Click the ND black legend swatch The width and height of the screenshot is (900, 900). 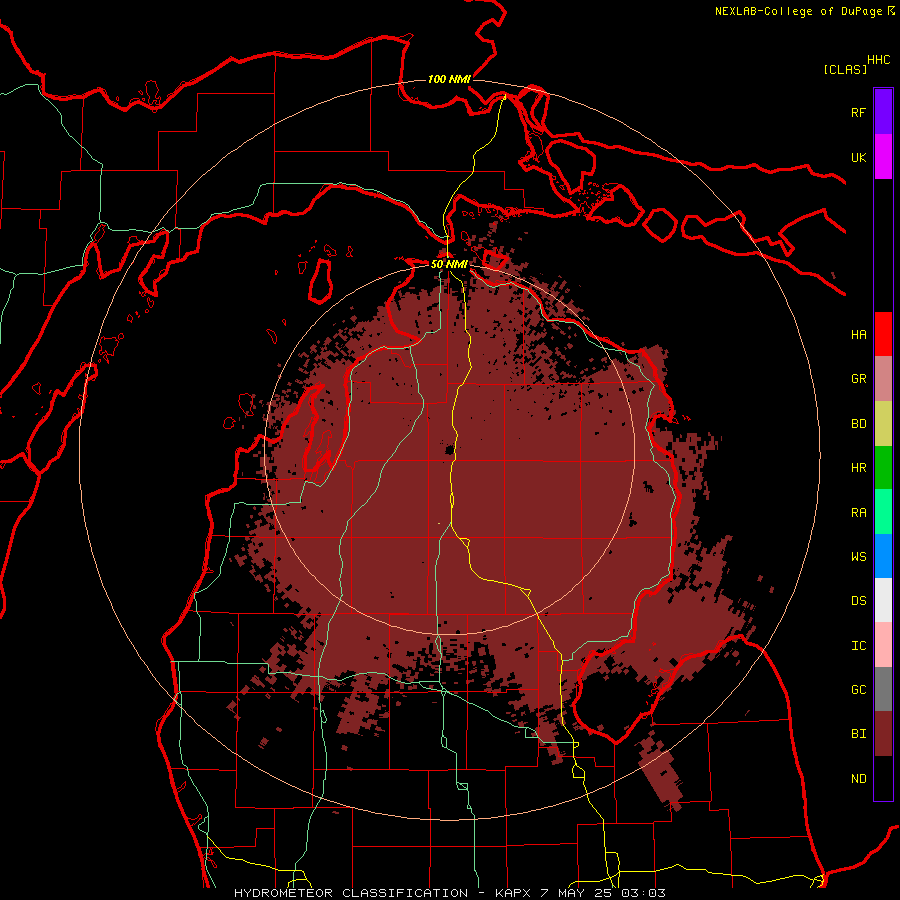(883, 778)
